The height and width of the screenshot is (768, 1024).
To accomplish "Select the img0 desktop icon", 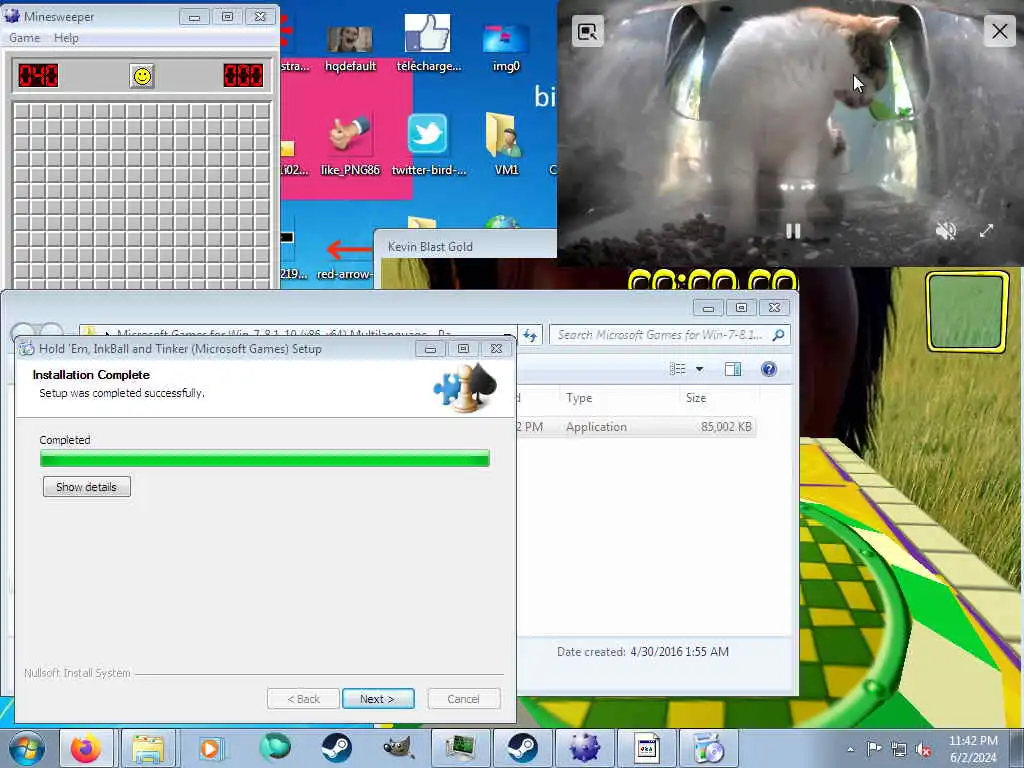I will pyautogui.click(x=506, y=47).
